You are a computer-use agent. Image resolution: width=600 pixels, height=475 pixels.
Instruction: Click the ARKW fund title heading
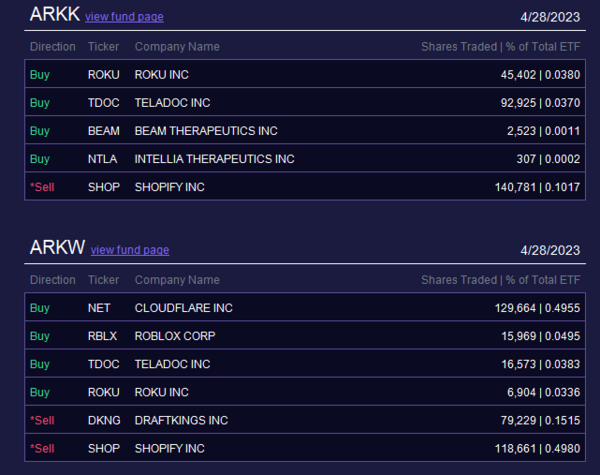[x=57, y=247]
